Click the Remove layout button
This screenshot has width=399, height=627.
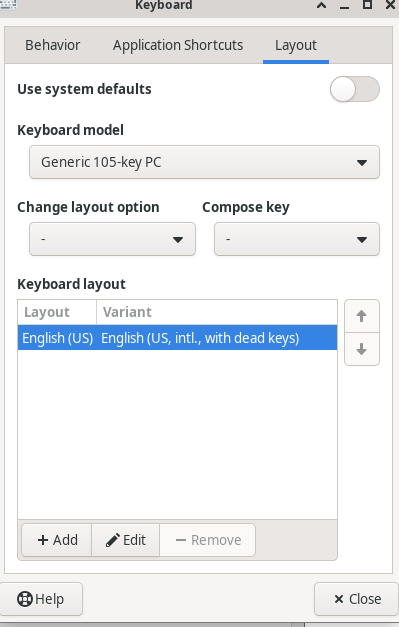coord(207,540)
